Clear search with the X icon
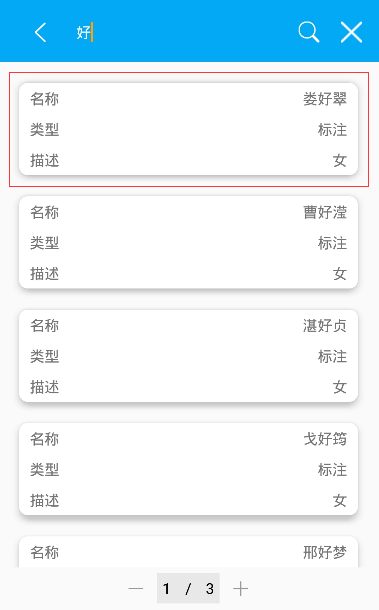Image resolution: width=379 pixels, height=610 pixels. click(351, 32)
